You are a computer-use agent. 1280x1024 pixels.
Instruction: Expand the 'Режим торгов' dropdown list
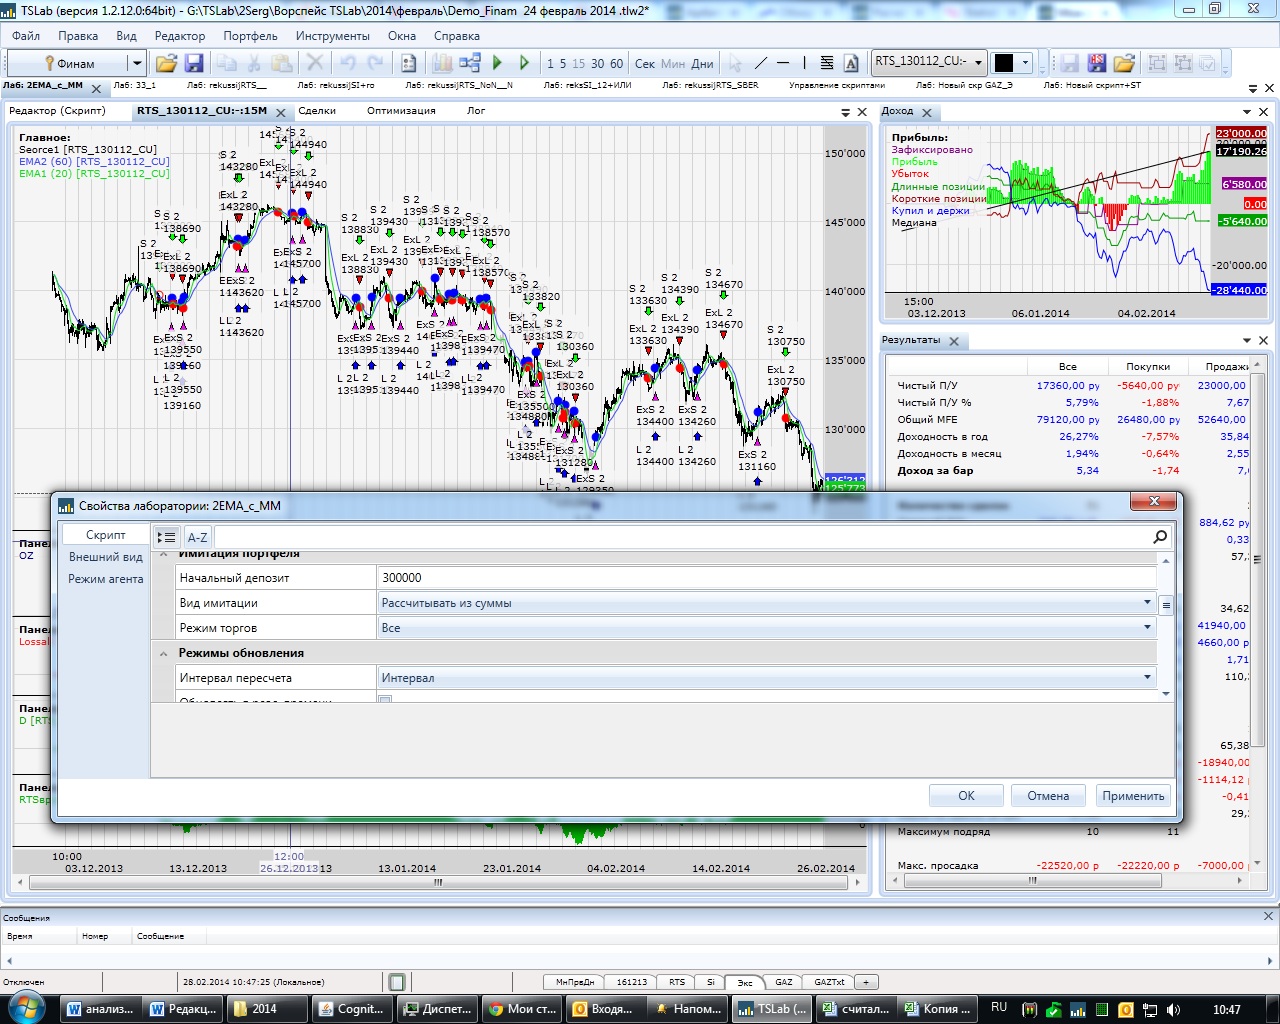tap(1147, 627)
